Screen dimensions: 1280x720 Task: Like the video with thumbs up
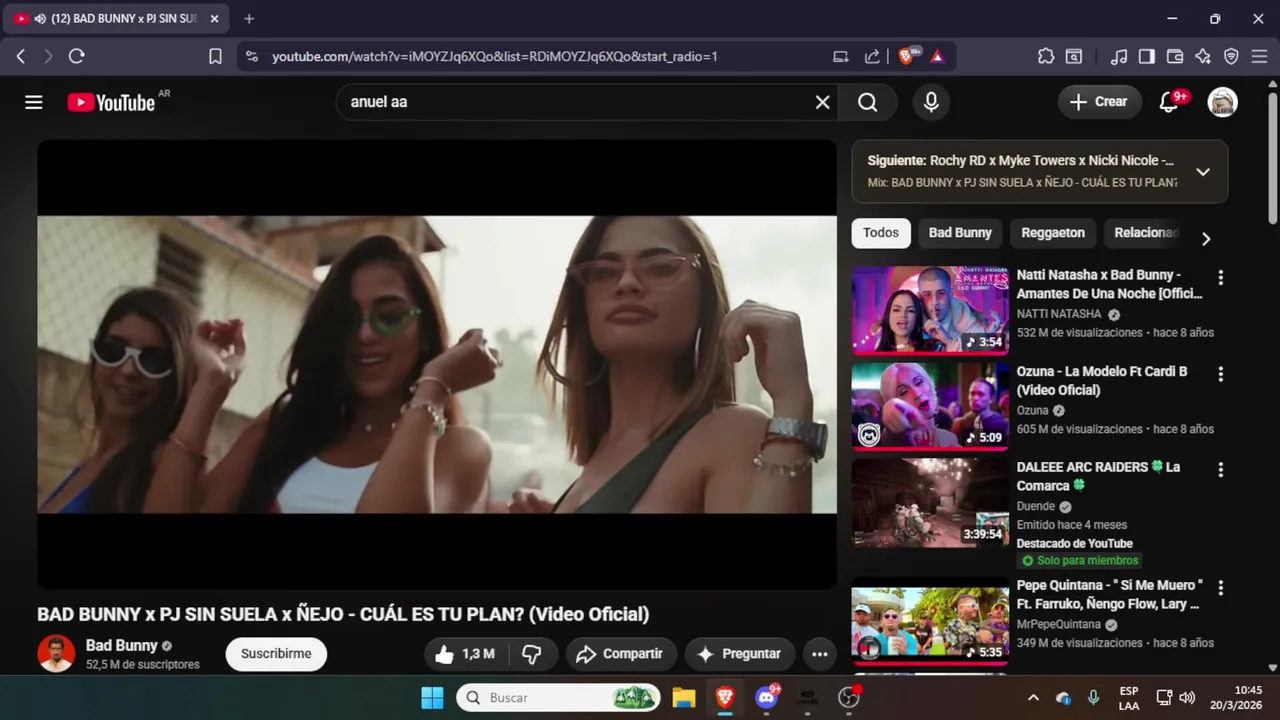coord(465,654)
